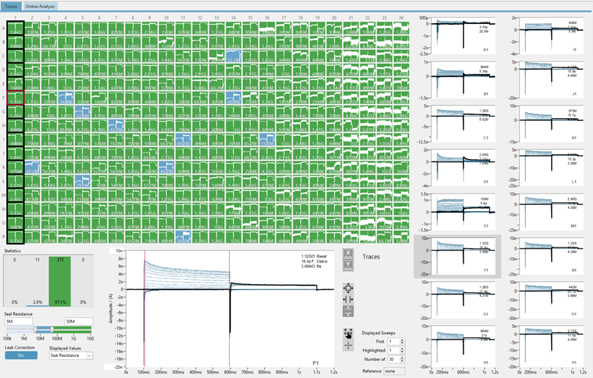Select blue well K2 in the plate grid
Image resolution: width=593 pixels, height=378 pixels.
32,168
